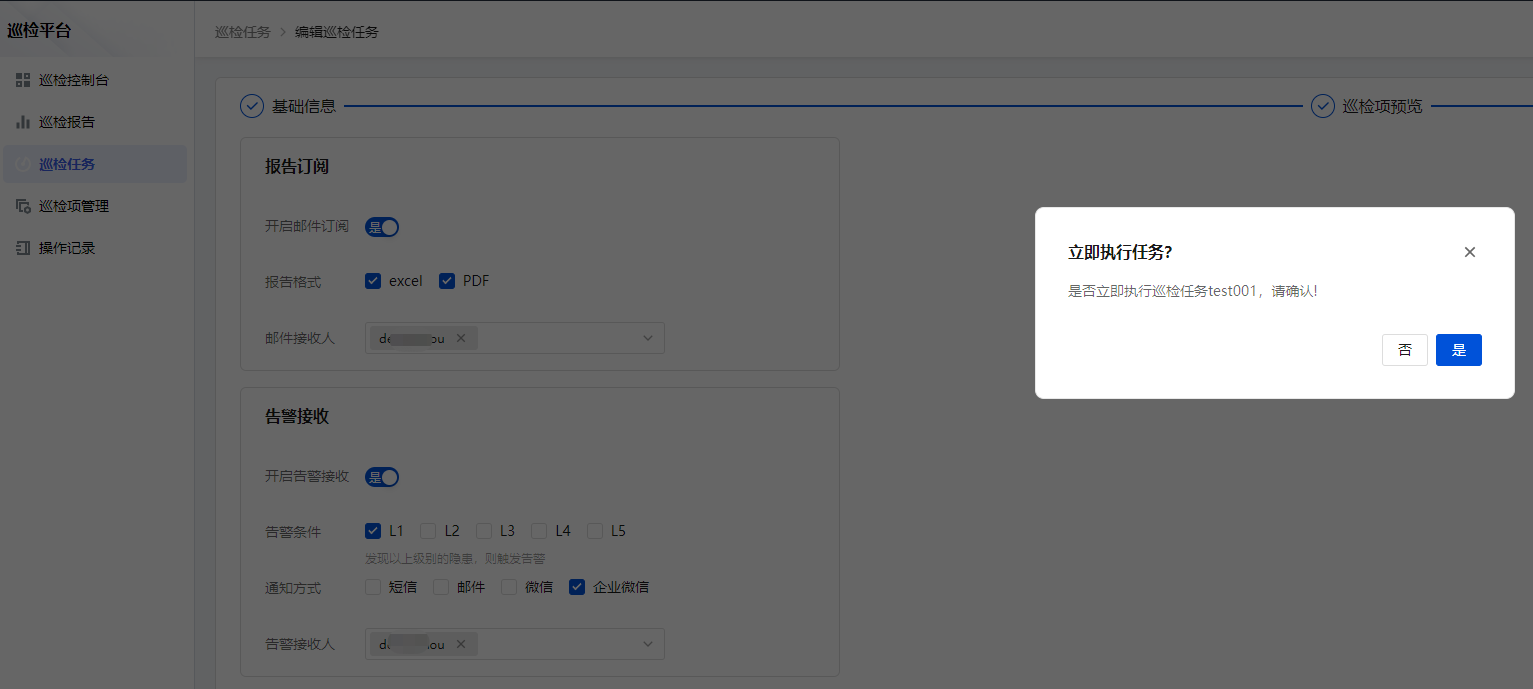Remove the recipient tag in 邮件接收人
This screenshot has height=689, width=1533.
pos(461,338)
